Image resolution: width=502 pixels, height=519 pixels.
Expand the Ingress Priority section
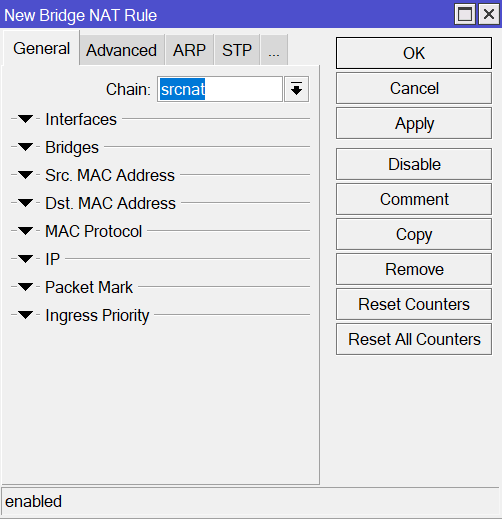25,315
